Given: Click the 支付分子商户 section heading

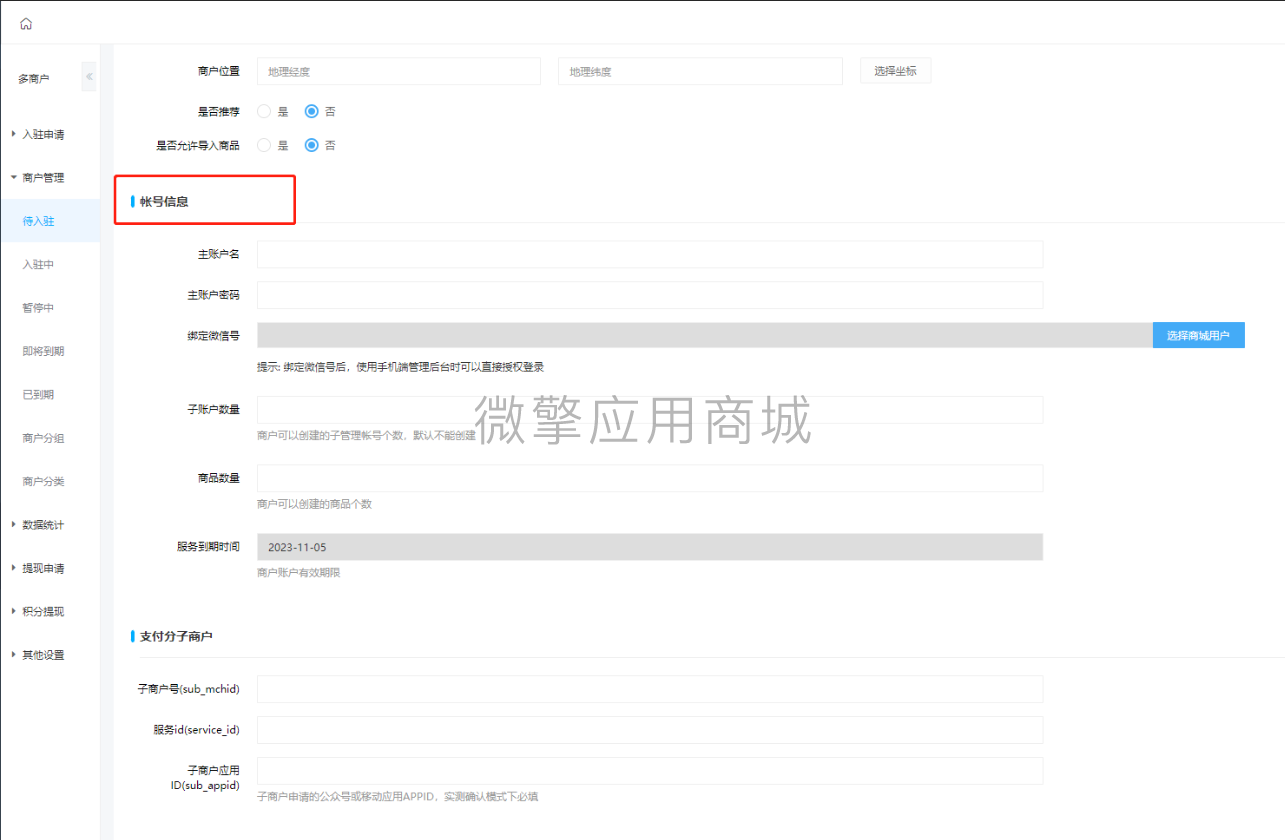Looking at the screenshot, I should pos(176,636).
